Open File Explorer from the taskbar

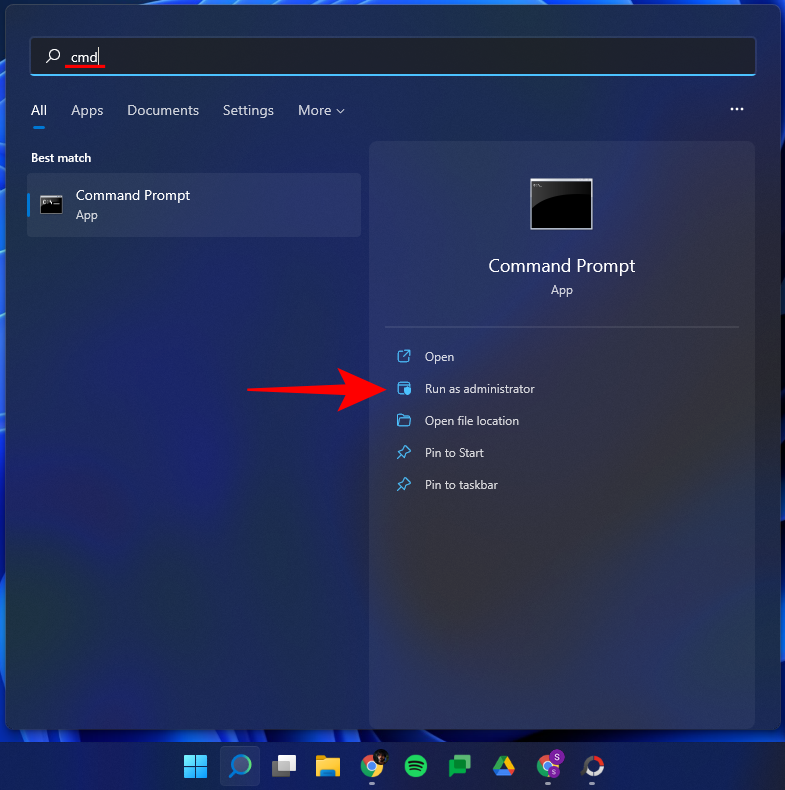click(x=328, y=766)
